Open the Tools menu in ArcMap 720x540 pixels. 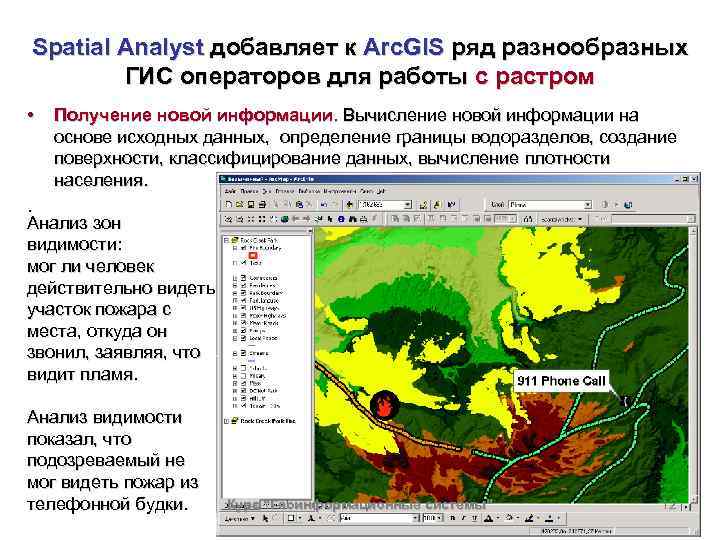pos(340,191)
